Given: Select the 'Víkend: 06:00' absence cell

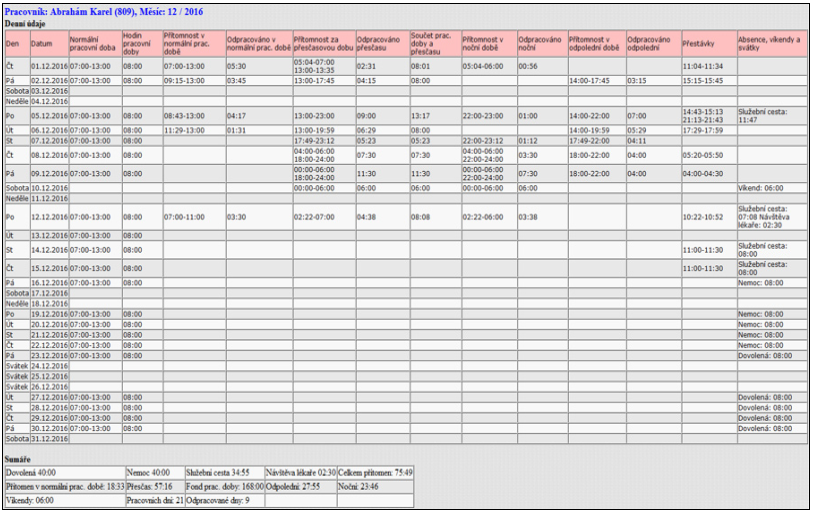Looking at the screenshot, I should [x=772, y=188].
